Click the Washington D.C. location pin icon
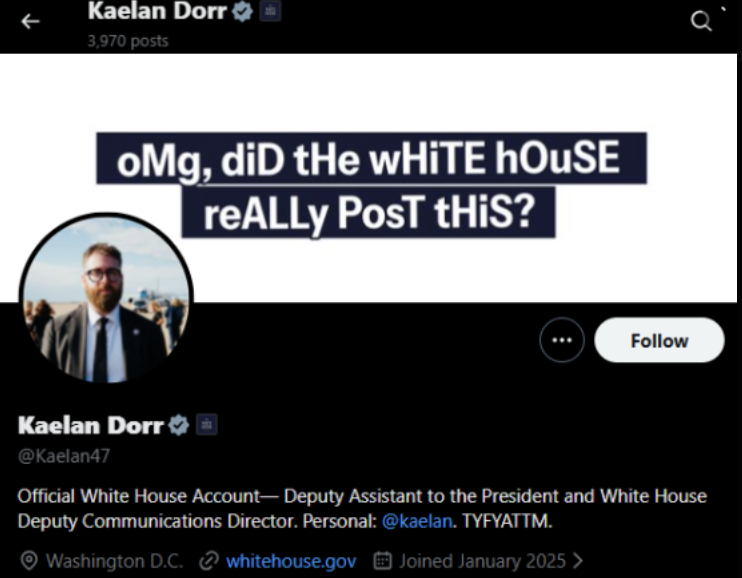Image resolution: width=742 pixels, height=578 pixels. coord(29,561)
